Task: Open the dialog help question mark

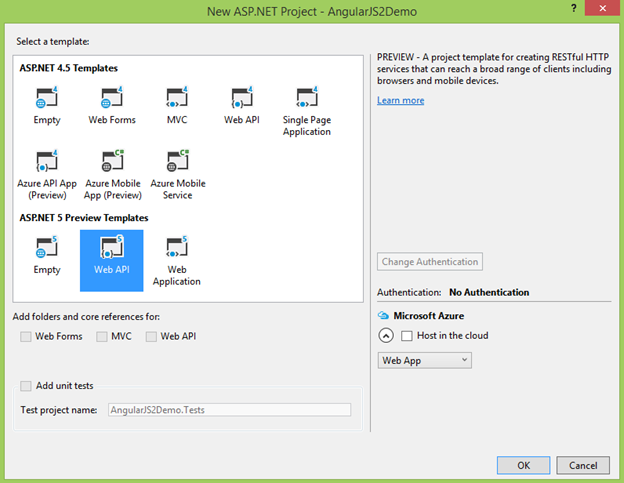Action: pyautogui.click(x=573, y=8)
